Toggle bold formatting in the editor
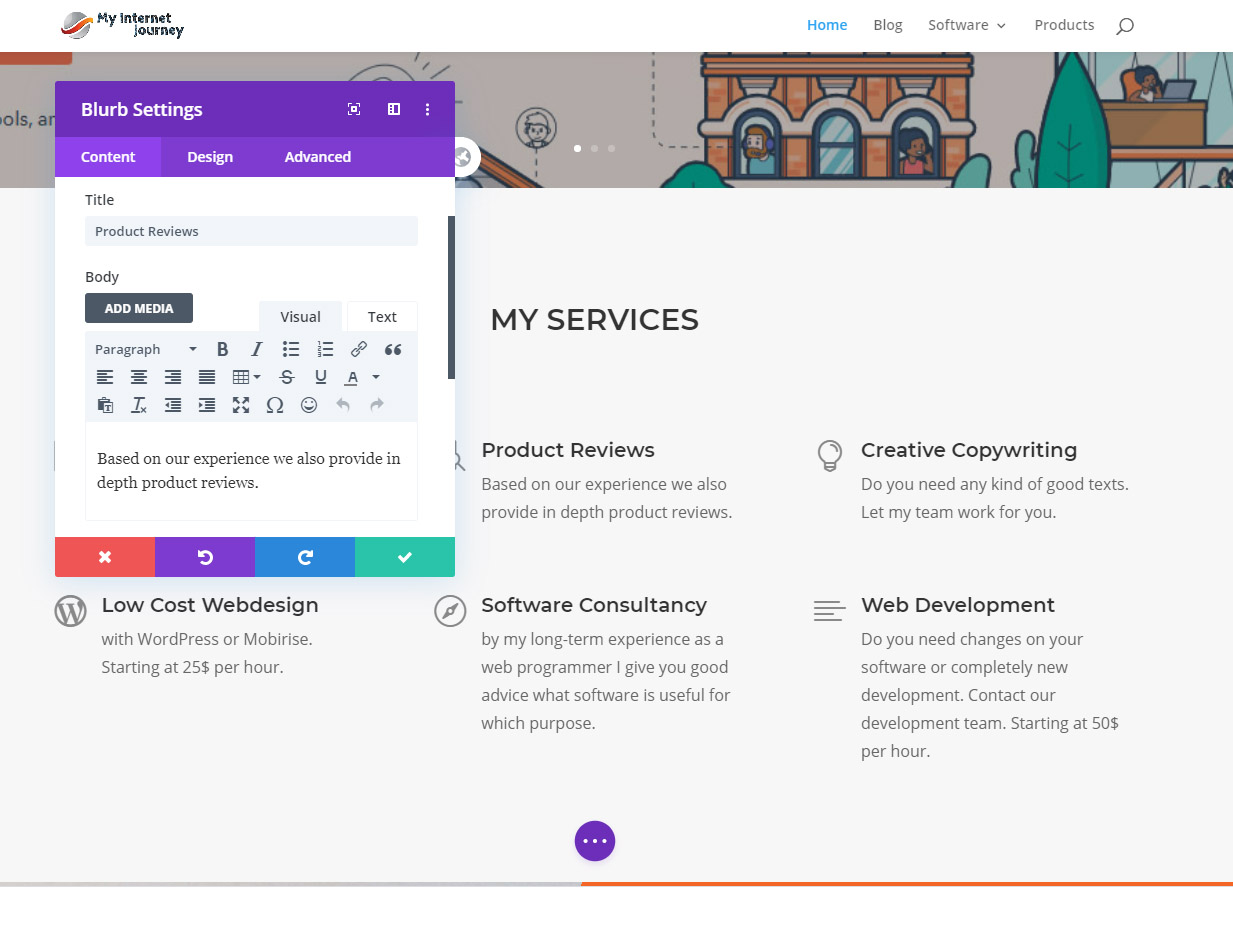 pos(223,349)
